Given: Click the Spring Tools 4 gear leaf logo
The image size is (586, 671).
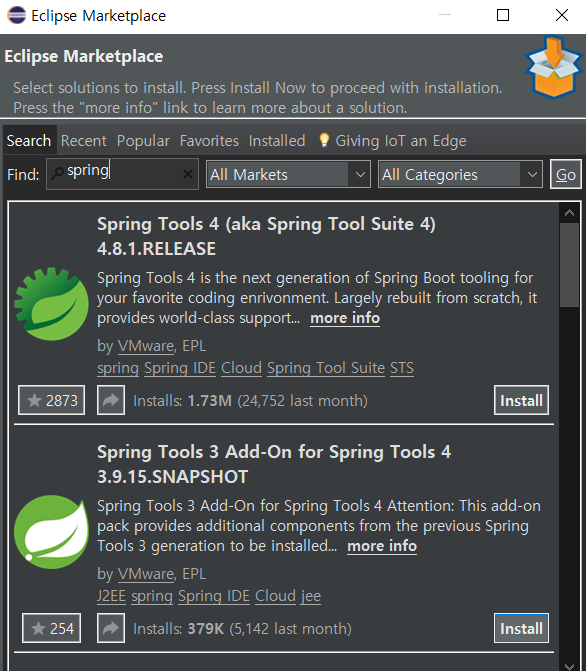Looking at the screenshot, I should 51,304.
